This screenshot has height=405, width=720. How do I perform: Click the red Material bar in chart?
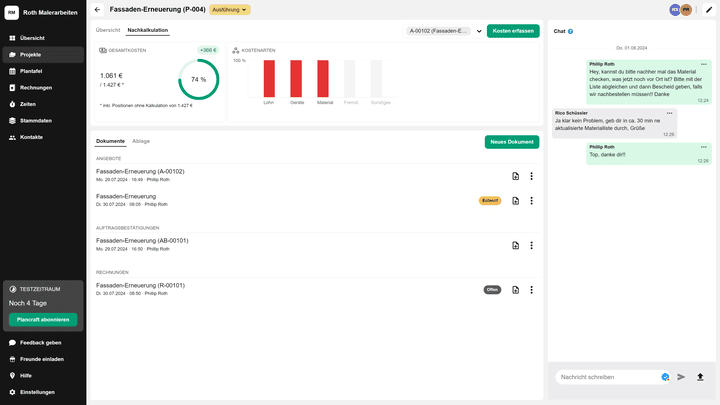[325, 78]
